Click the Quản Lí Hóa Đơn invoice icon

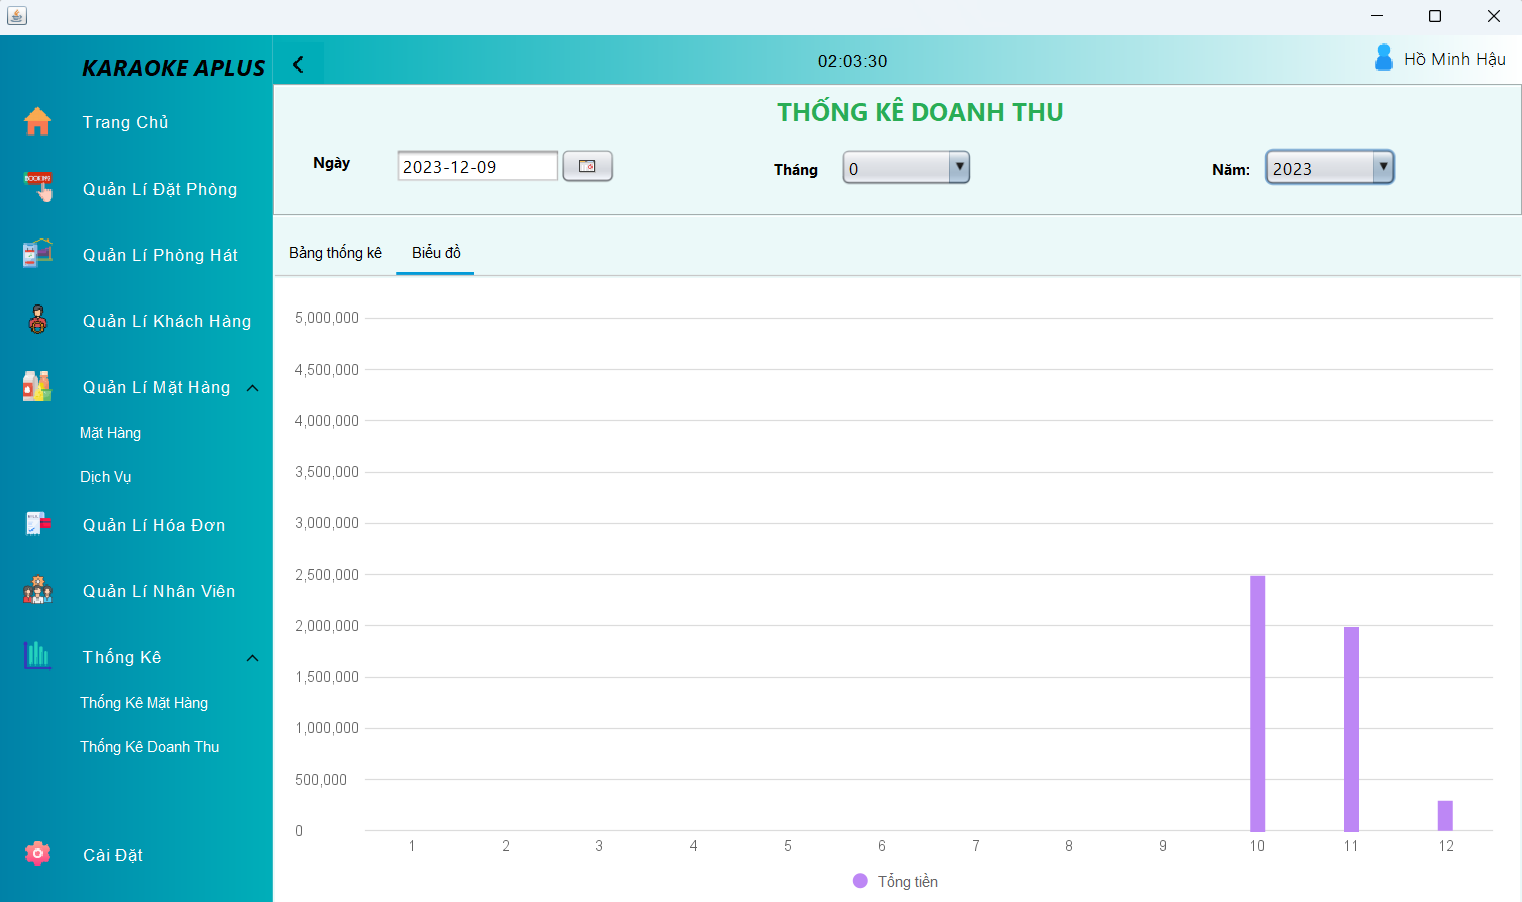pyautogui.click(x=38, y=524)
